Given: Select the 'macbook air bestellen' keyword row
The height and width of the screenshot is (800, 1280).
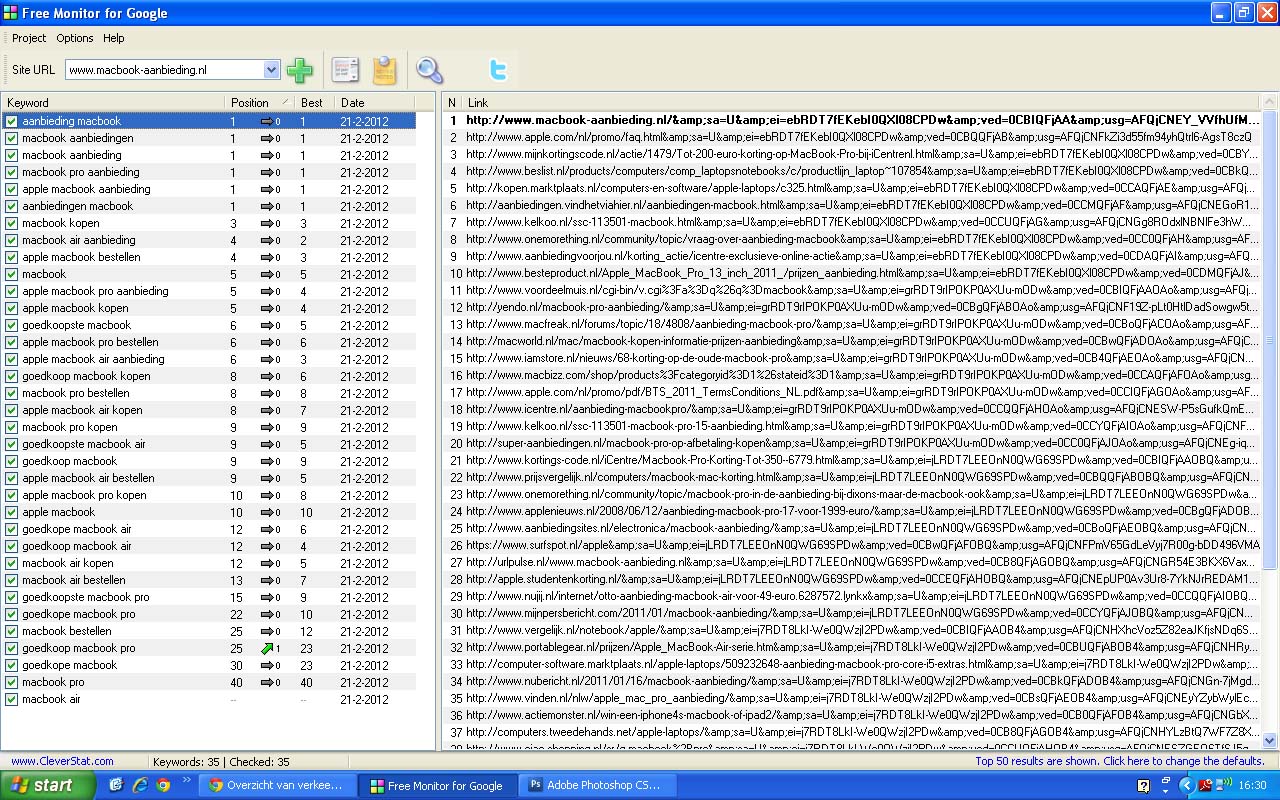Looking at the screenshot, I should (x=209, y=580).
